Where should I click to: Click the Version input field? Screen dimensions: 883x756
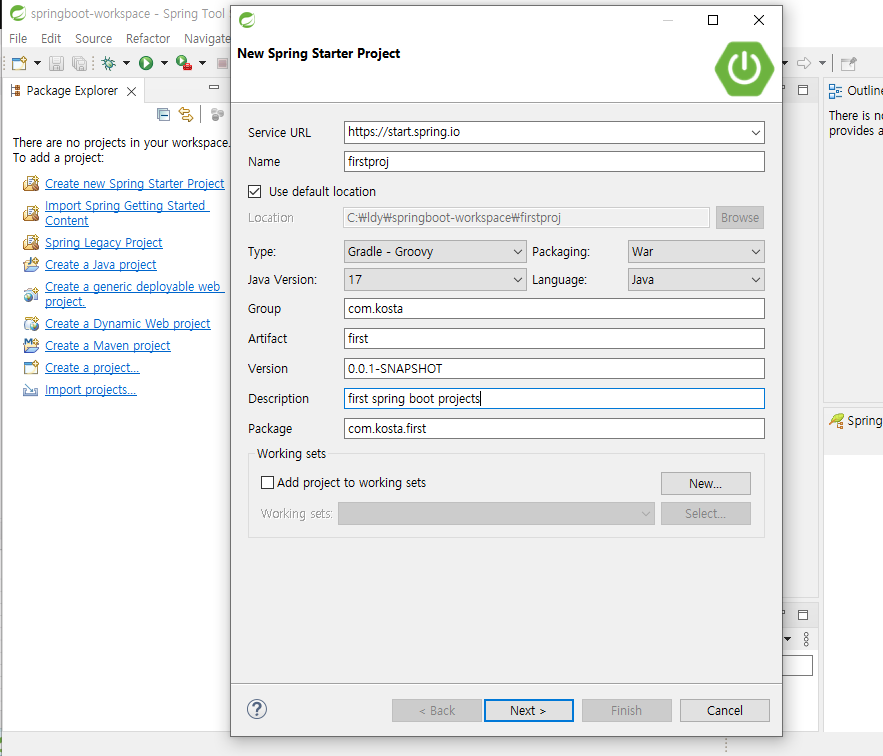click(554, 368)
